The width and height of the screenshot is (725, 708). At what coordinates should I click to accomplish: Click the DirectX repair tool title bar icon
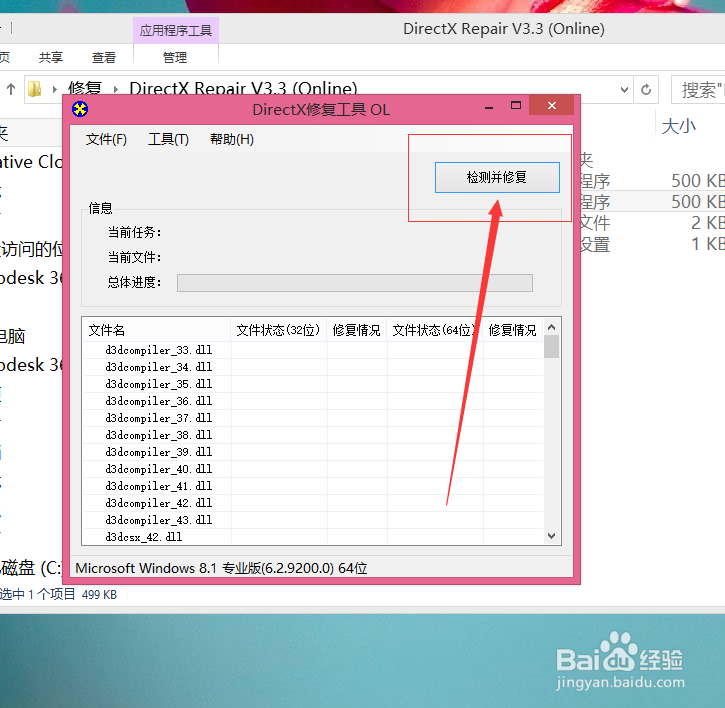[80, 109]
